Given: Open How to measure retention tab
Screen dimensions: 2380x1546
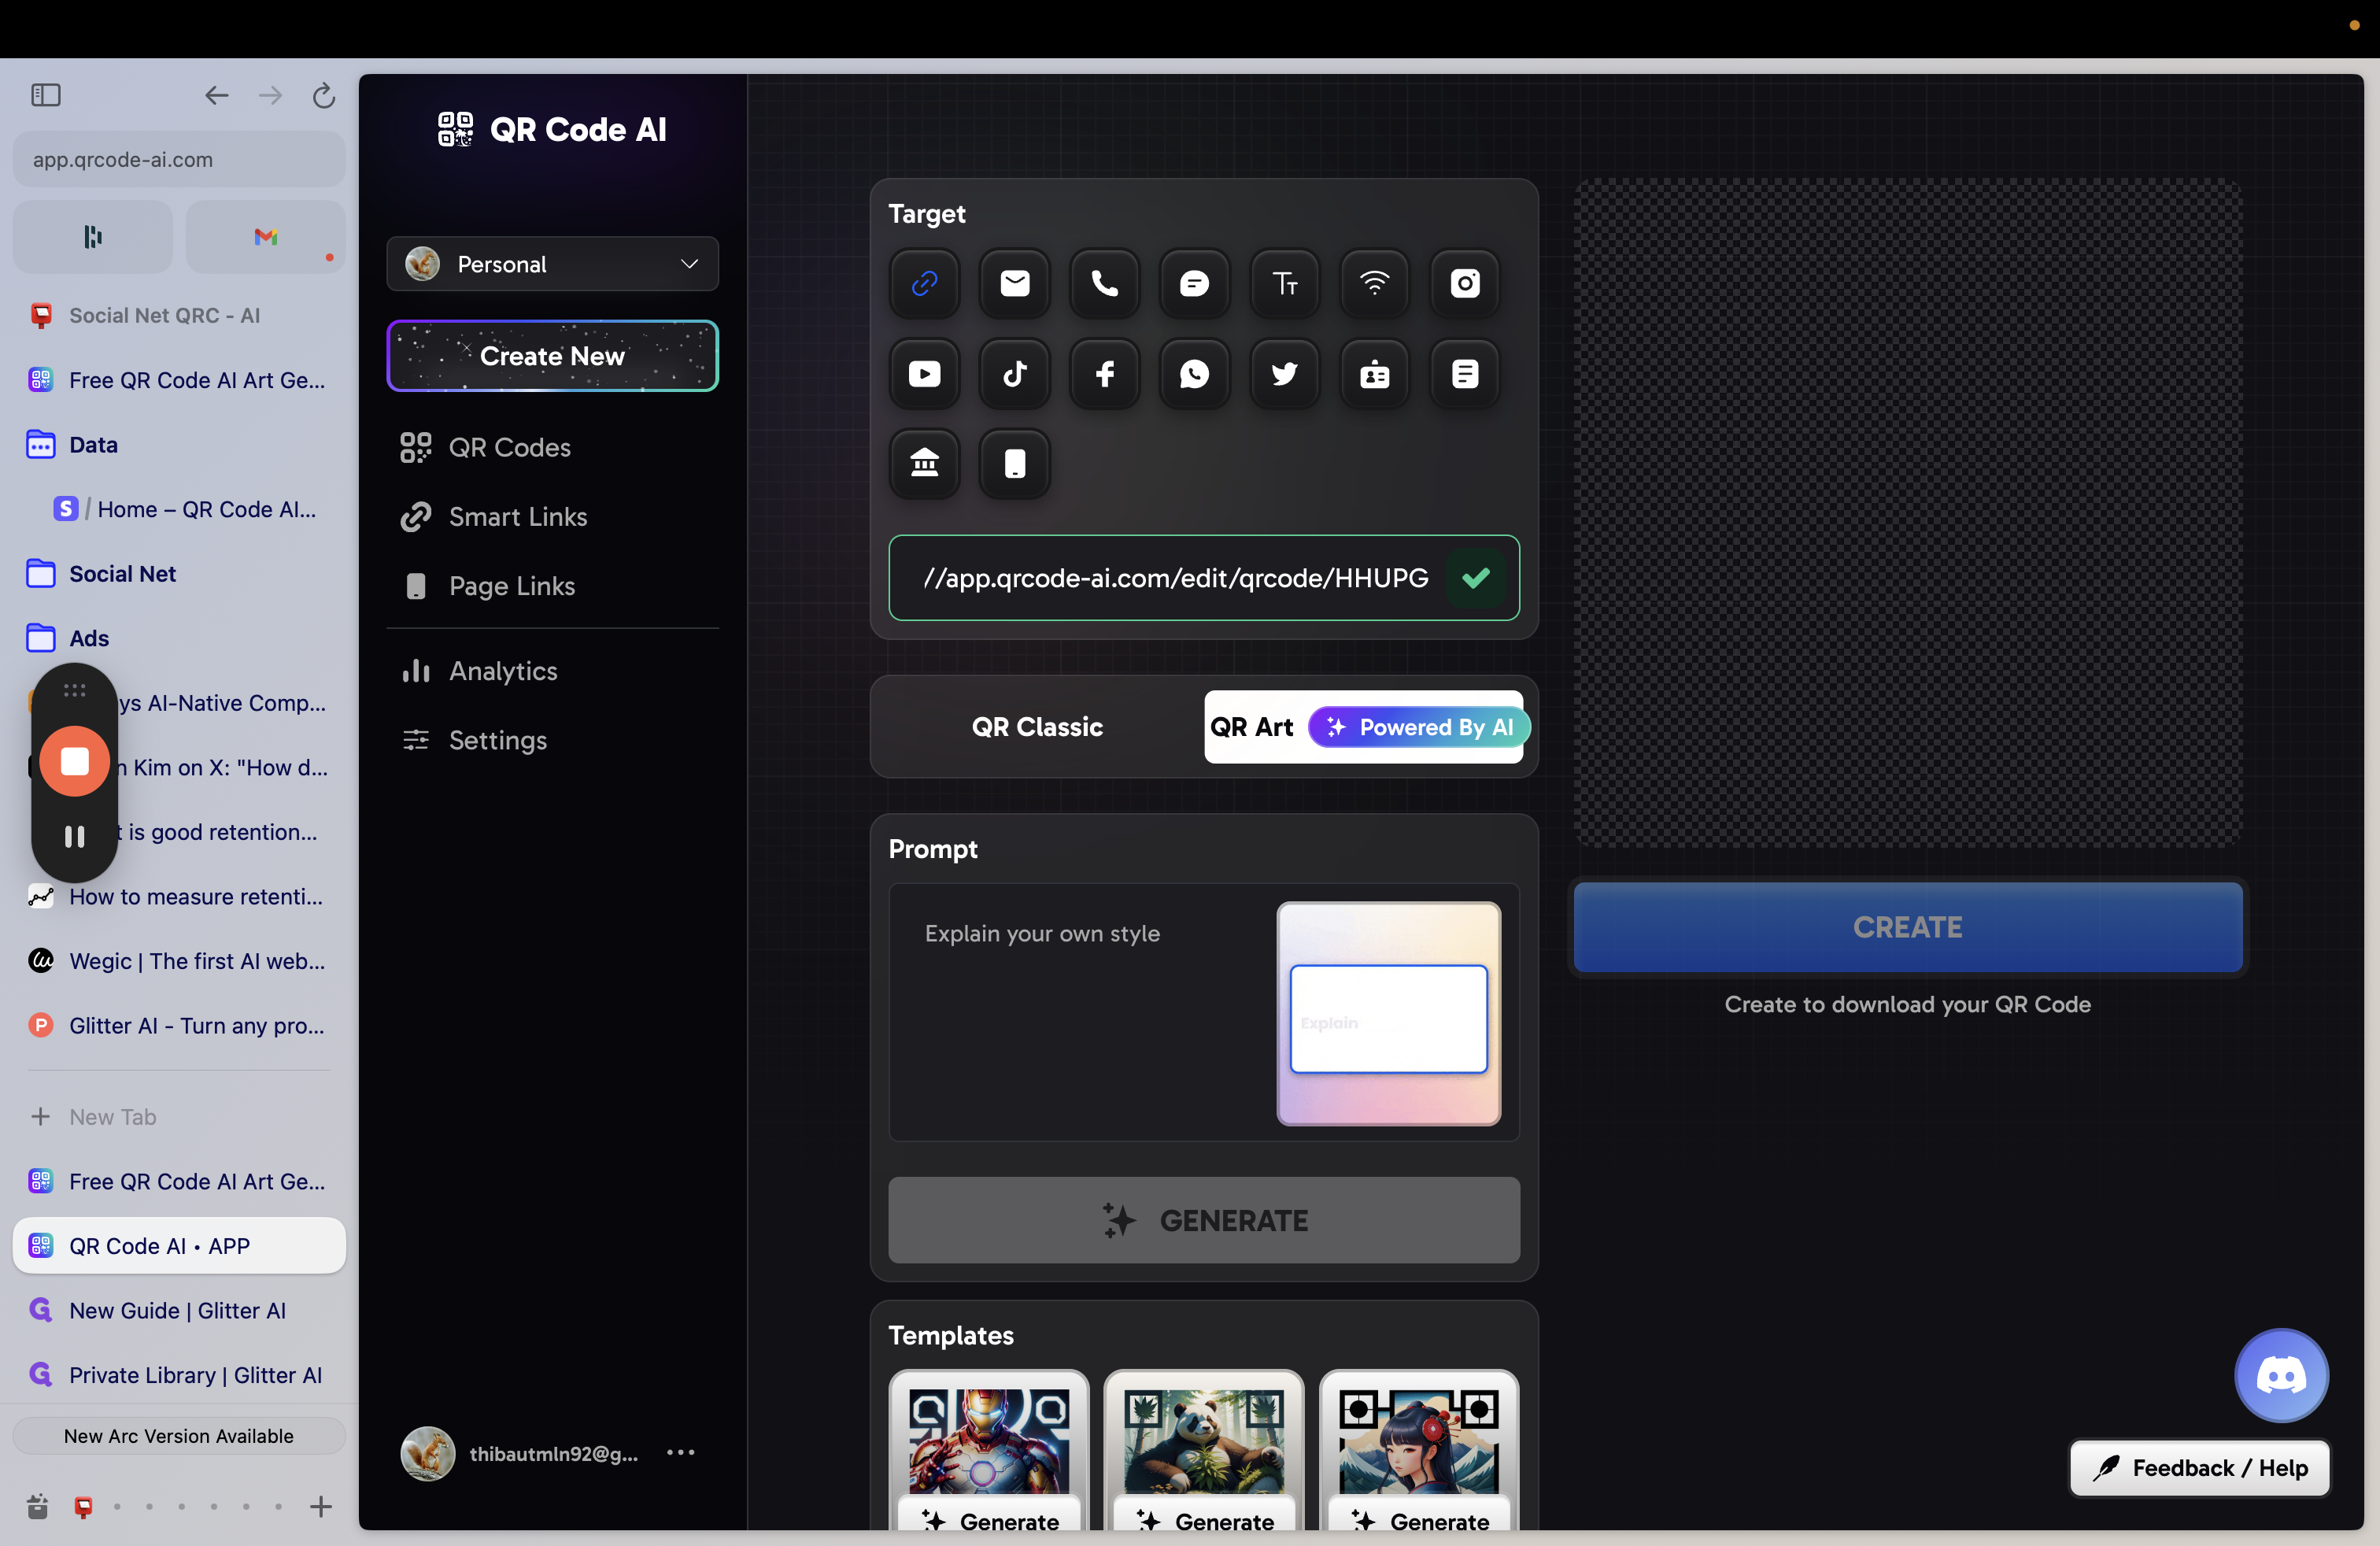Looking at the screenshot, I should (x=180, y=897).
